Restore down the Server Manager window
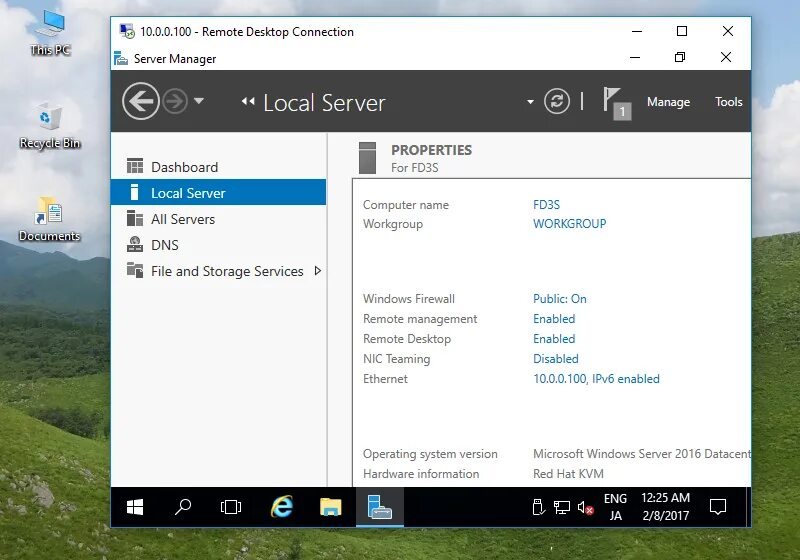This screenshot has height=560, width=800. point(680,57)
